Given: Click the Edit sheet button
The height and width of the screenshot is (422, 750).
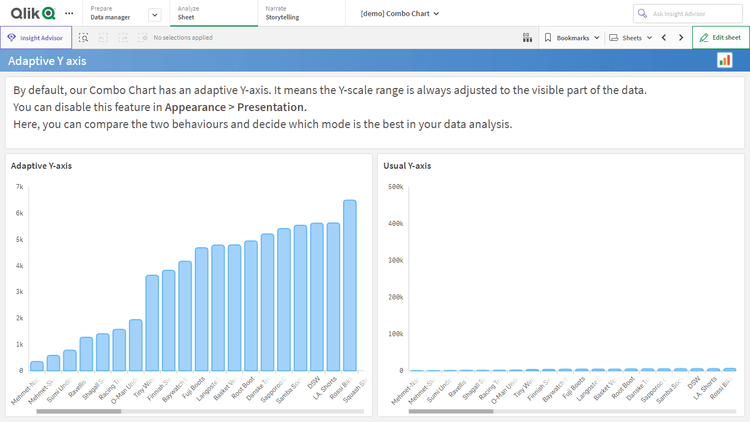Looking at the screenshot, I should [720, 37].
